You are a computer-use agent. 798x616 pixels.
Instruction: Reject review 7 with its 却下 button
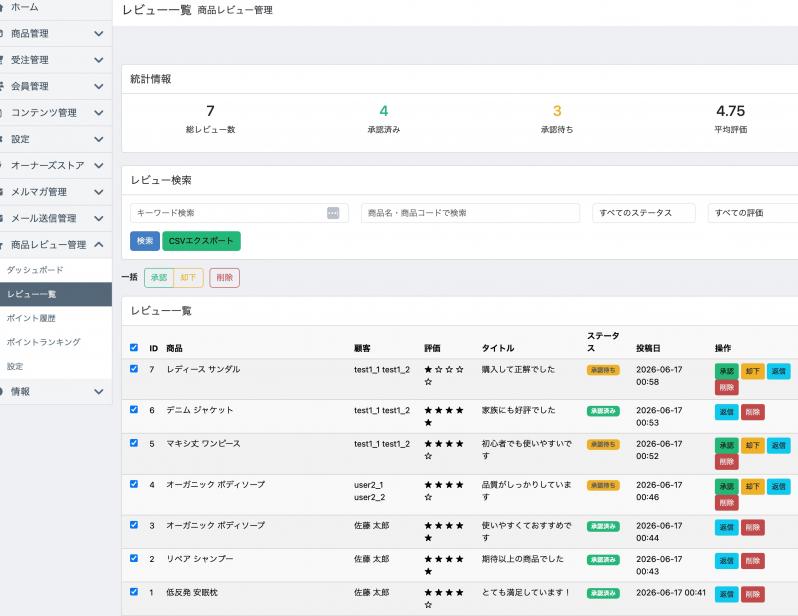(x=753, y=371)
